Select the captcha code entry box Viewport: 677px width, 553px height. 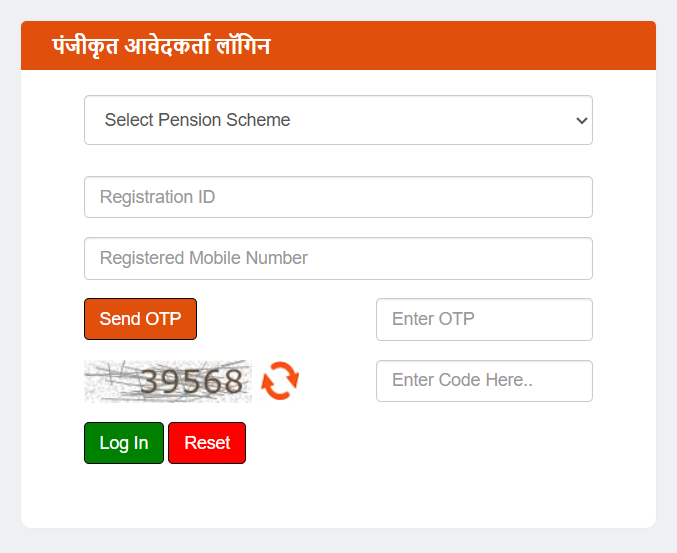click(484, 381)
